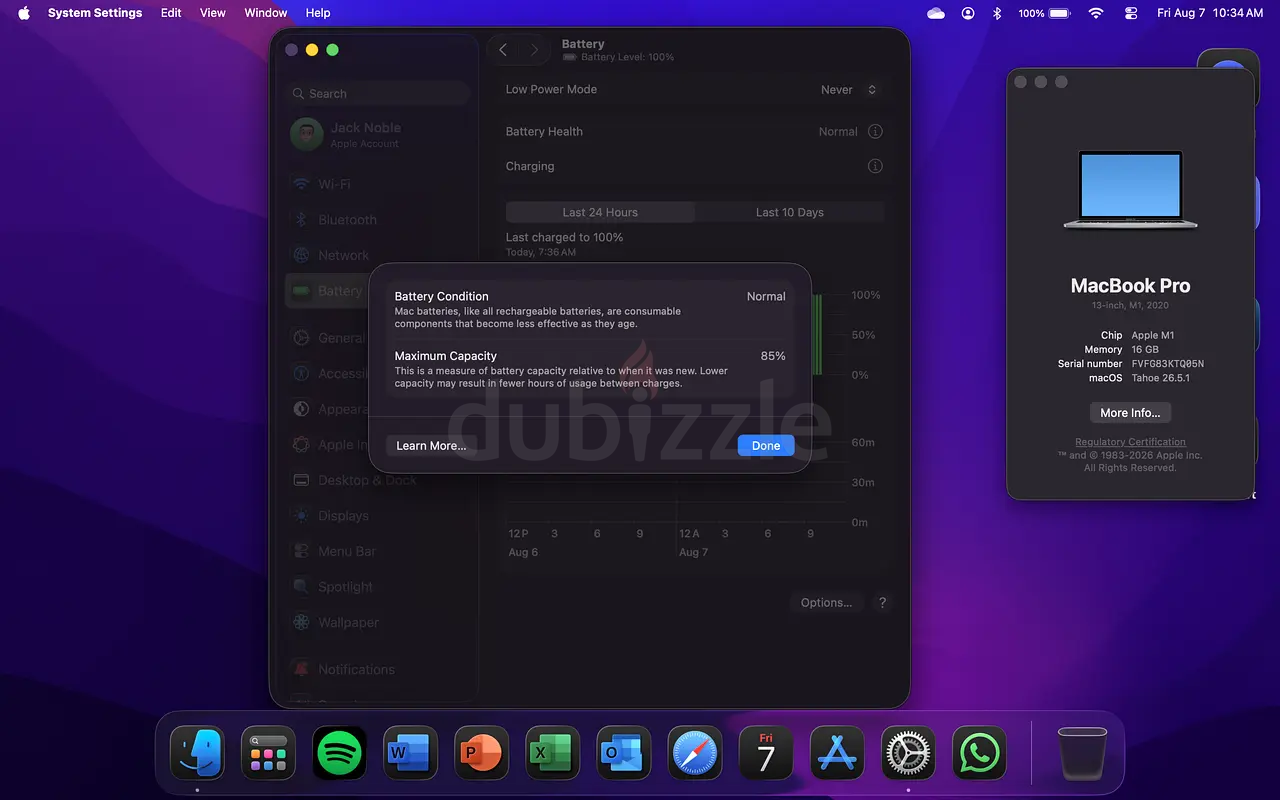1280x800 pixels.
Task: Click the user account icon in the menu bar
Action: pos(968,13)
